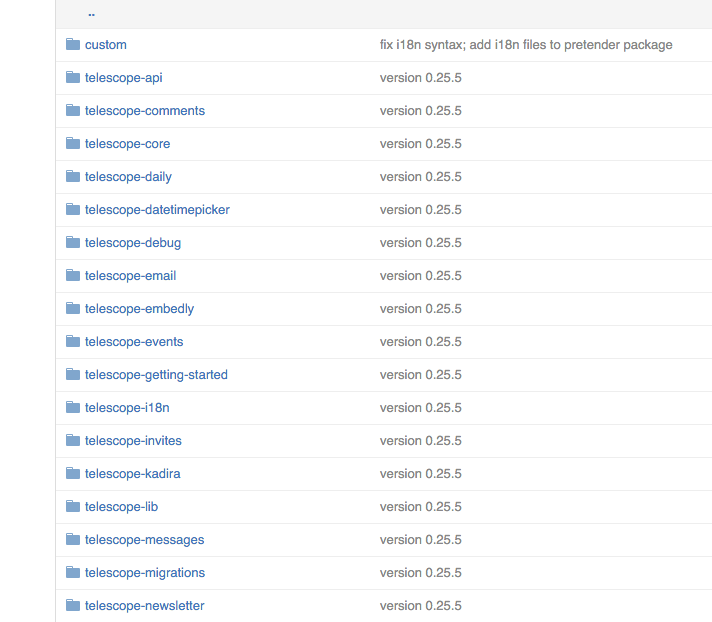Open the telescope-i18n folder

[127, 408]
